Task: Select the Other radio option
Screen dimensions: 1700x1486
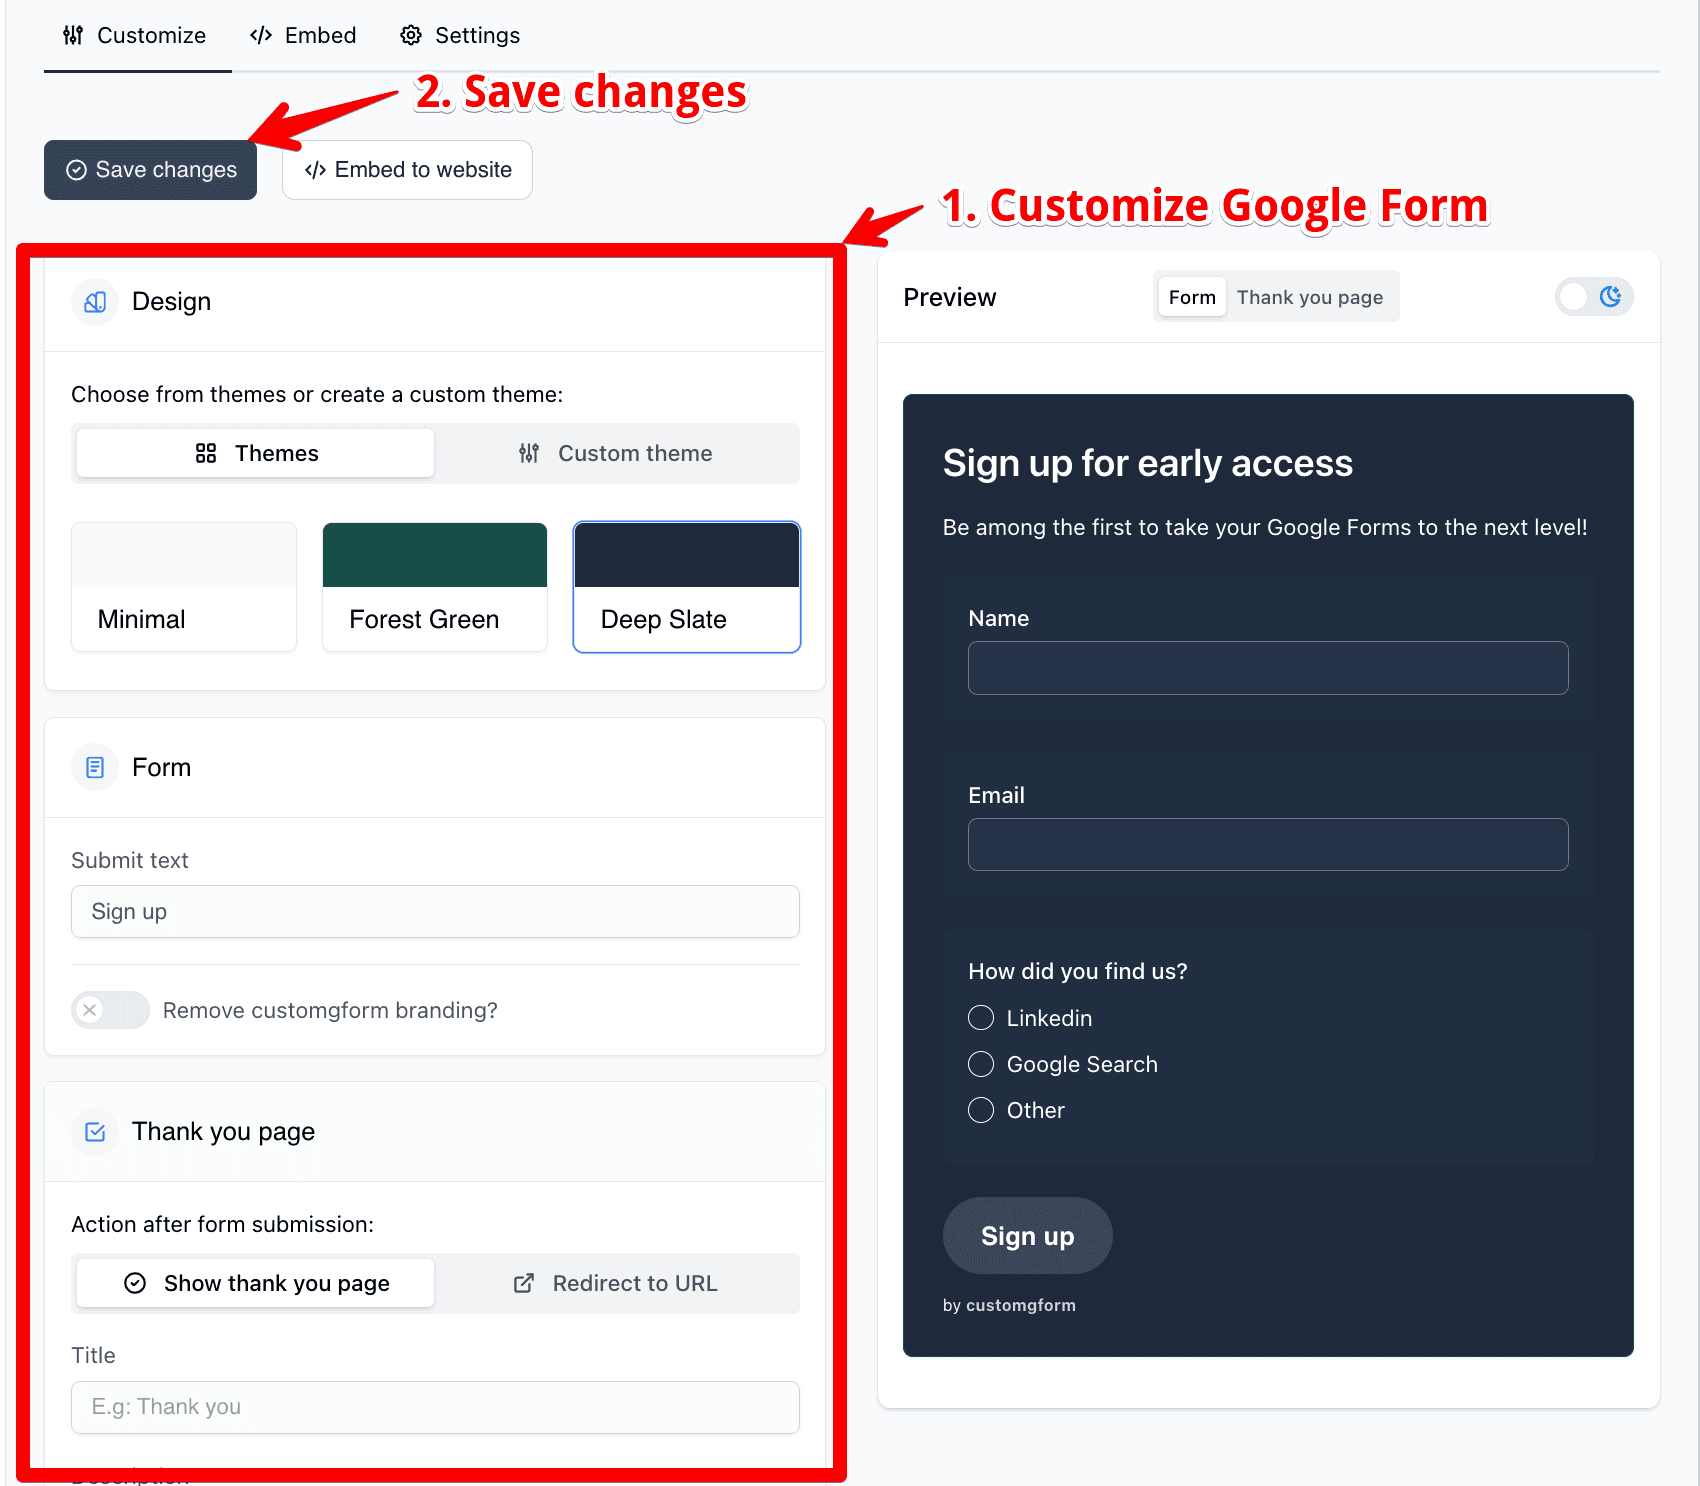Action: coord(981,1110)
